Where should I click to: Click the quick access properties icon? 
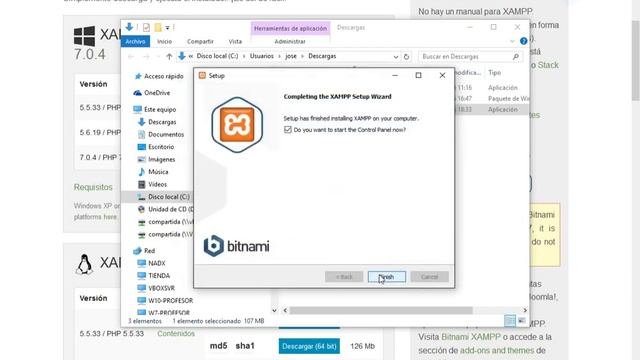click(146, 27)
